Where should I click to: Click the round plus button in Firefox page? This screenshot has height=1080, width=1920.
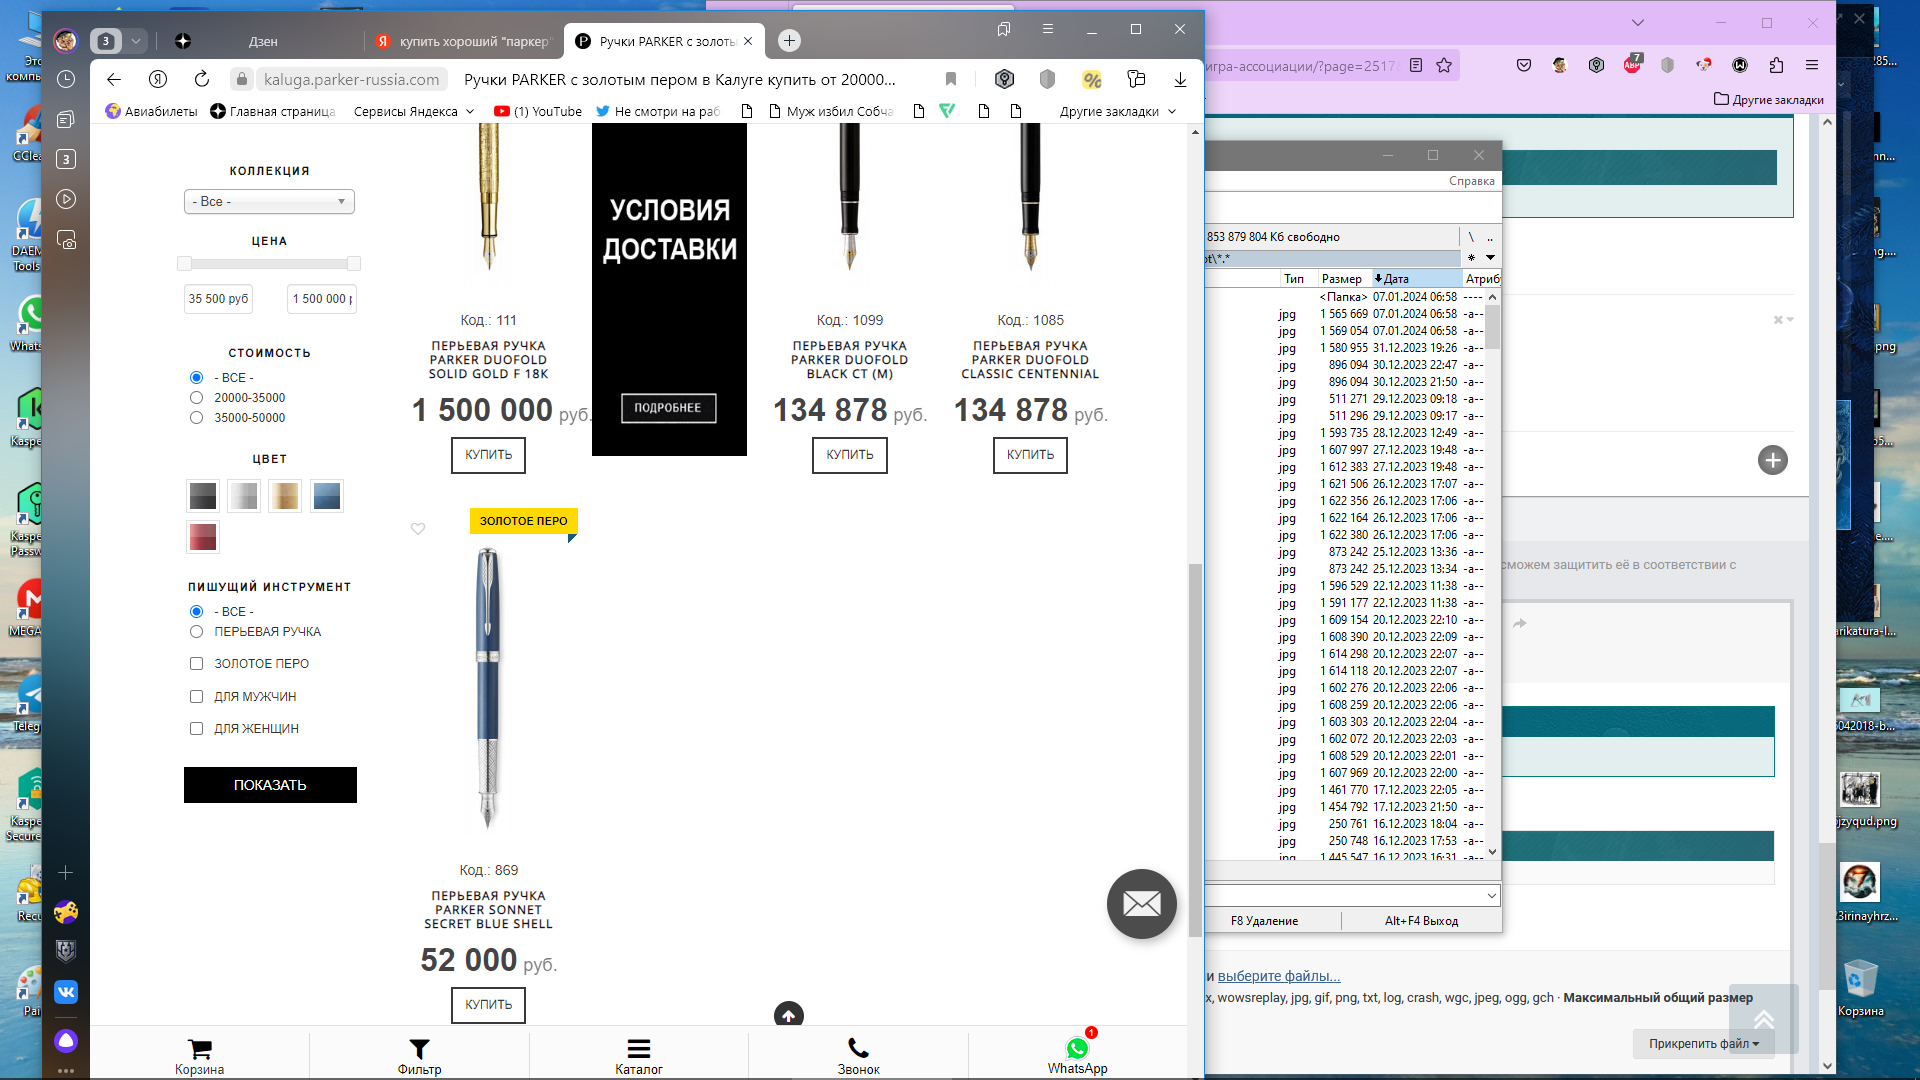pyautogui.click(x=1773, y=460)
